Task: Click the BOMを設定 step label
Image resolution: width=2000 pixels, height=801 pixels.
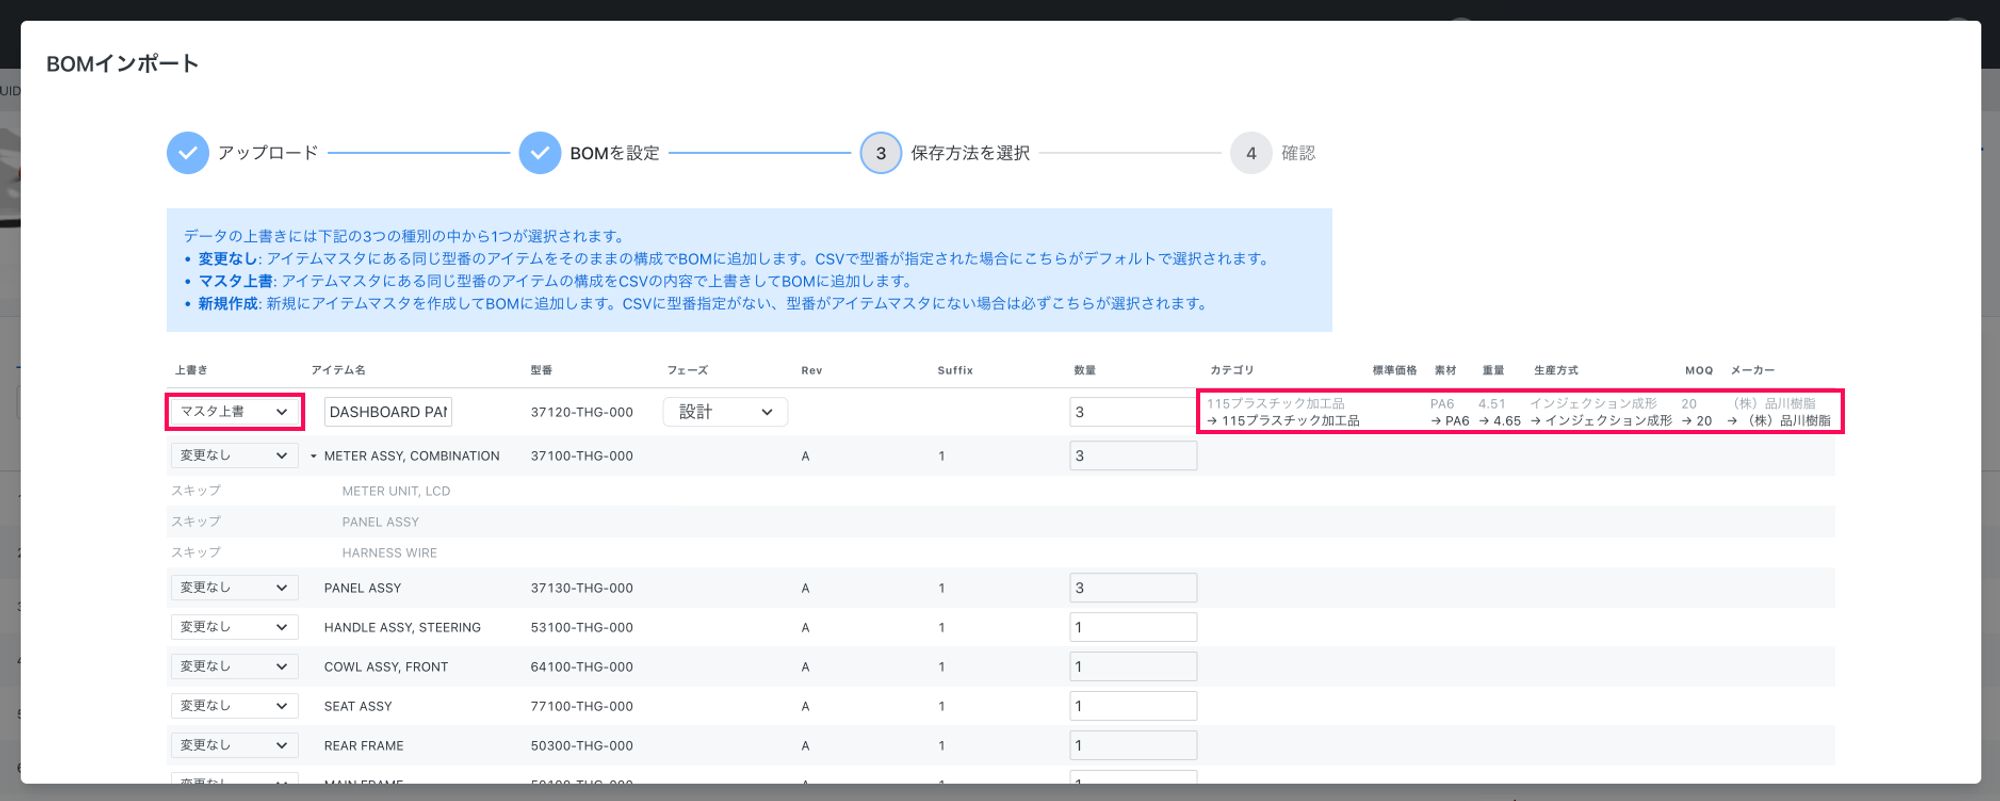Action: (614, 153)
